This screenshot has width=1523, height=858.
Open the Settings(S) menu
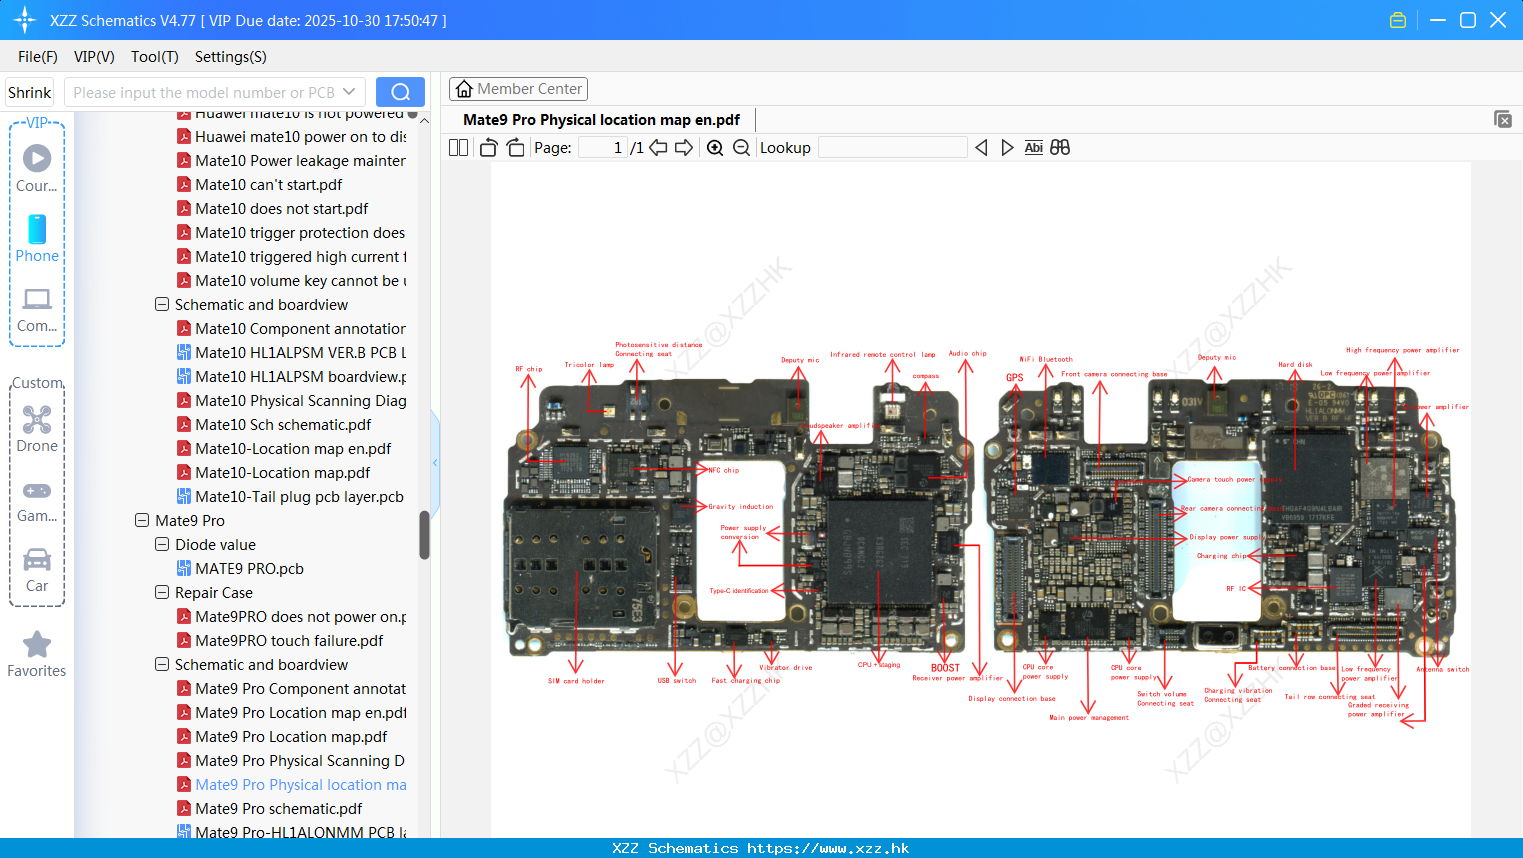[x=231, y=57]
